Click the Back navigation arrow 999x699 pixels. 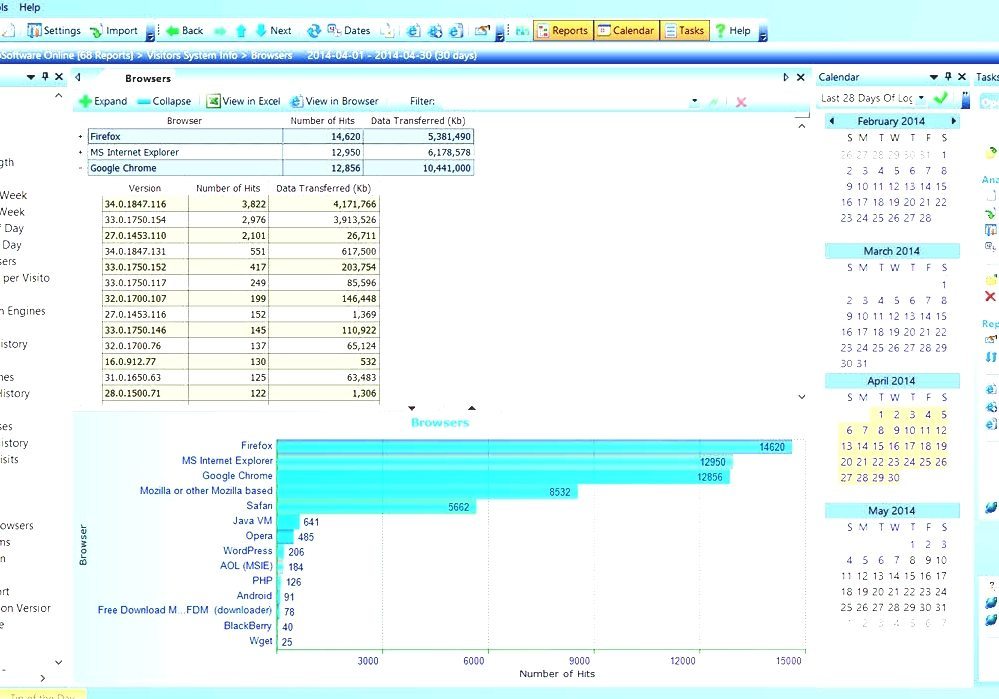pyautogui.click(x=173, y=30)
